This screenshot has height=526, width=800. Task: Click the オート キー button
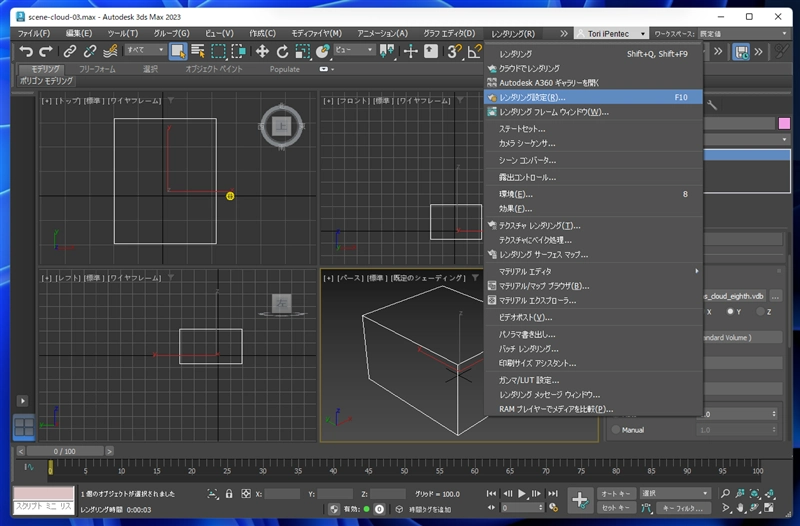pos(617,494)
